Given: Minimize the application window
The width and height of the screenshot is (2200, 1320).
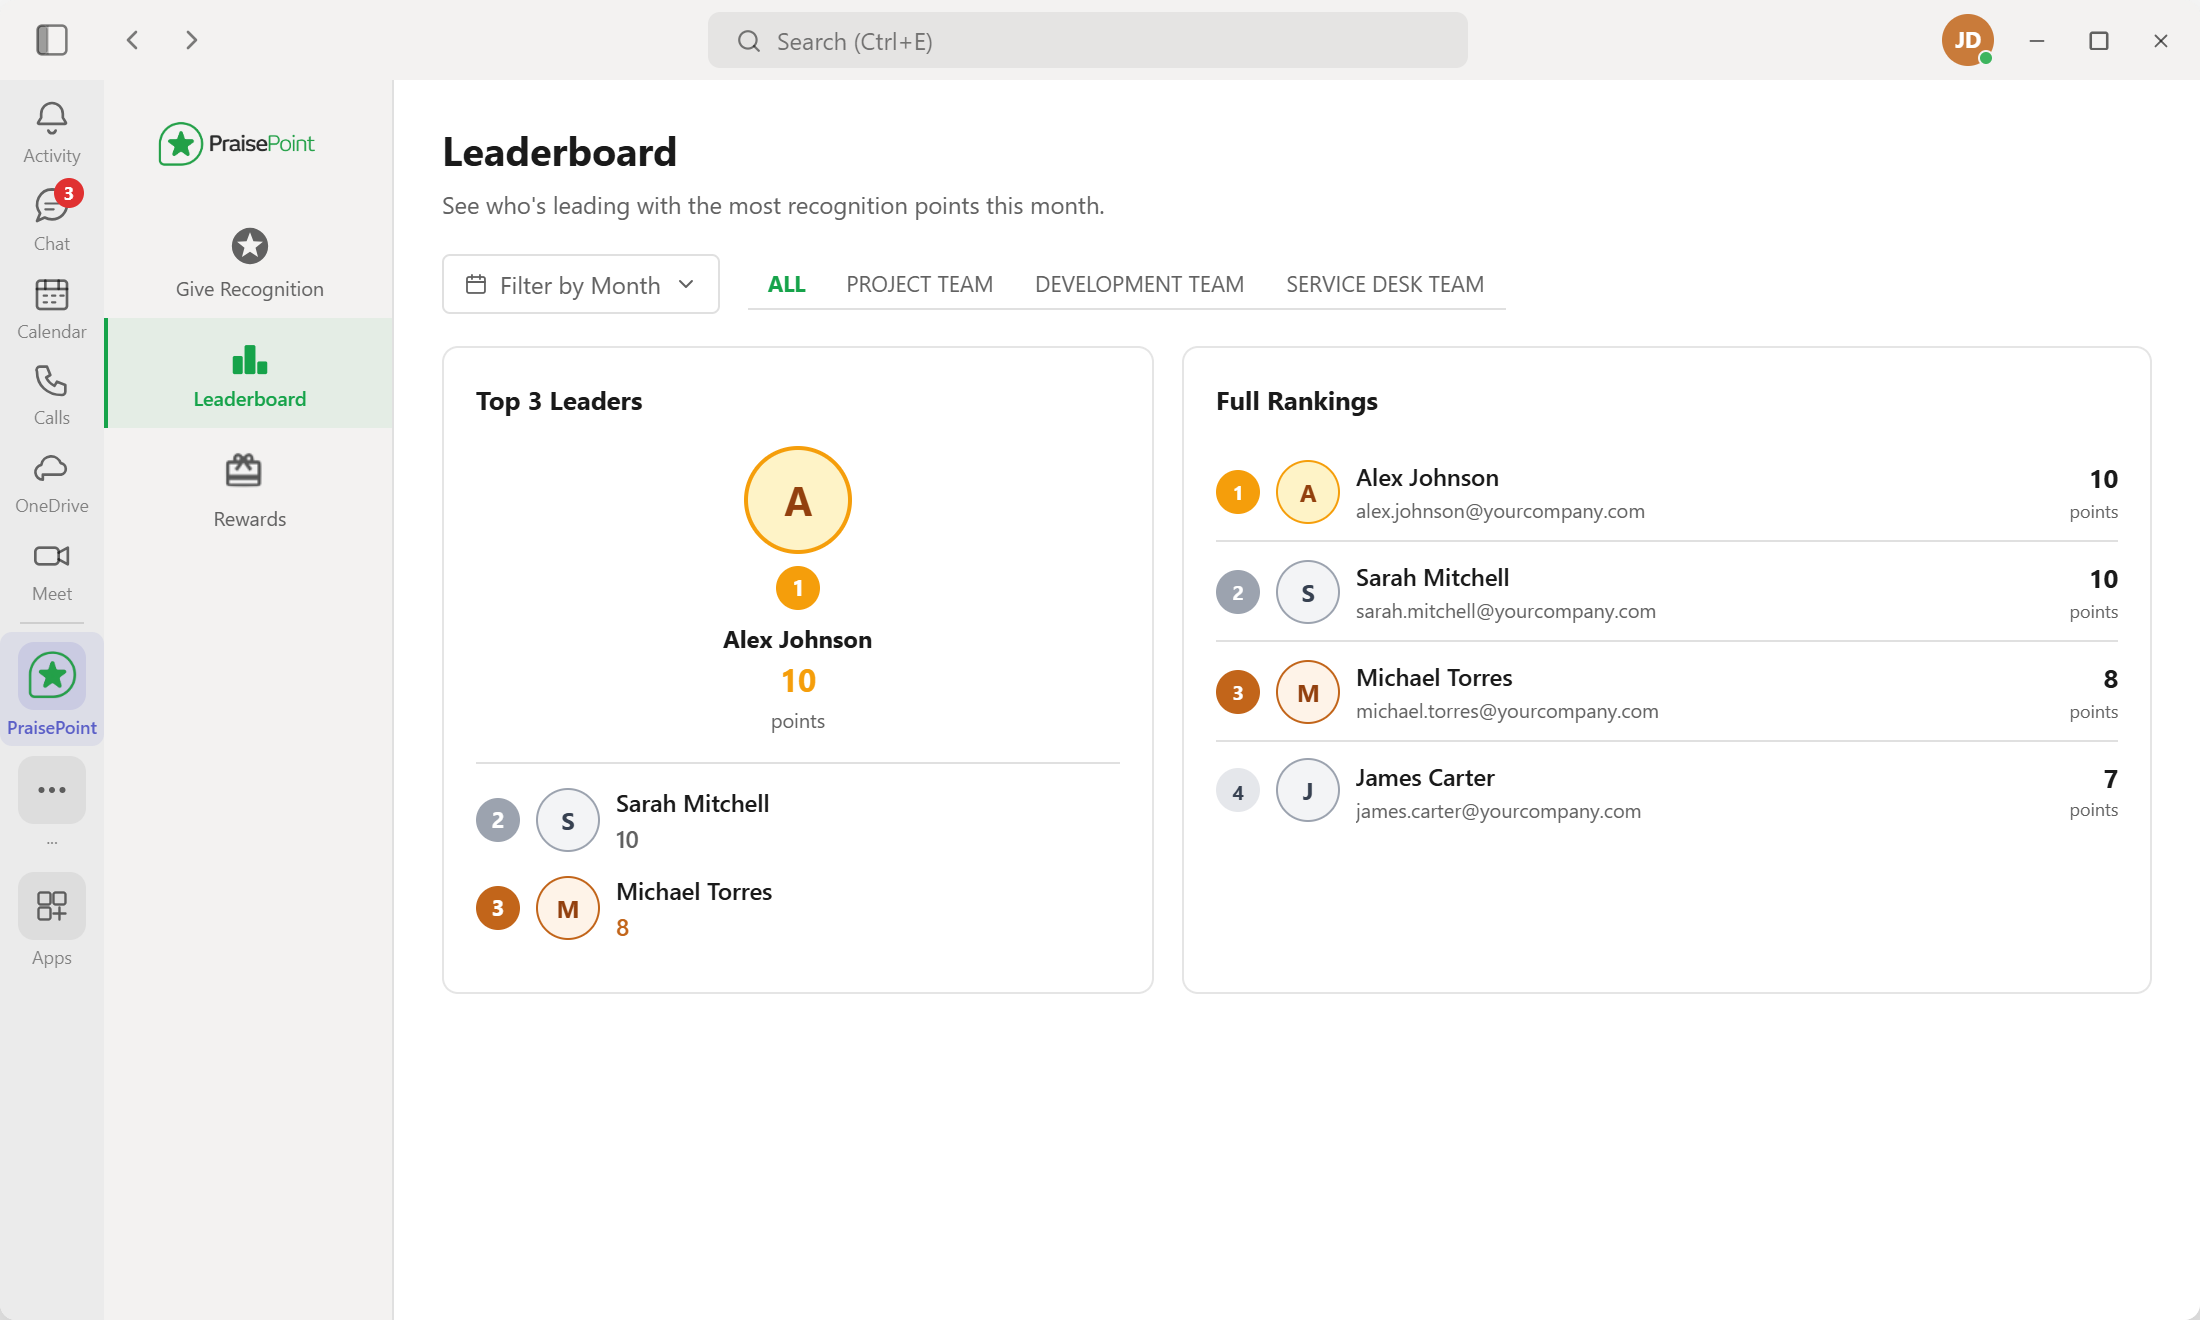Looking at the screenshot, I should tap(2037, 40).
